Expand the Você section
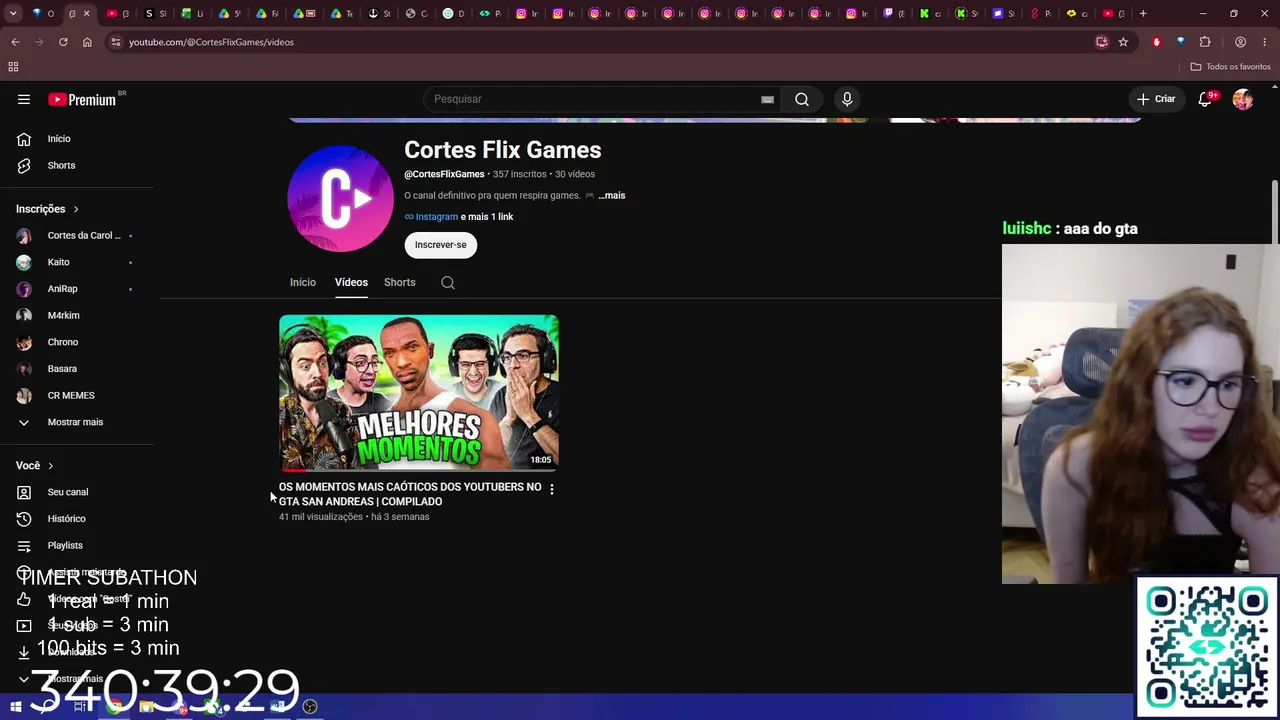Screen dimensions: 1280x720 (x=35, y=465)
